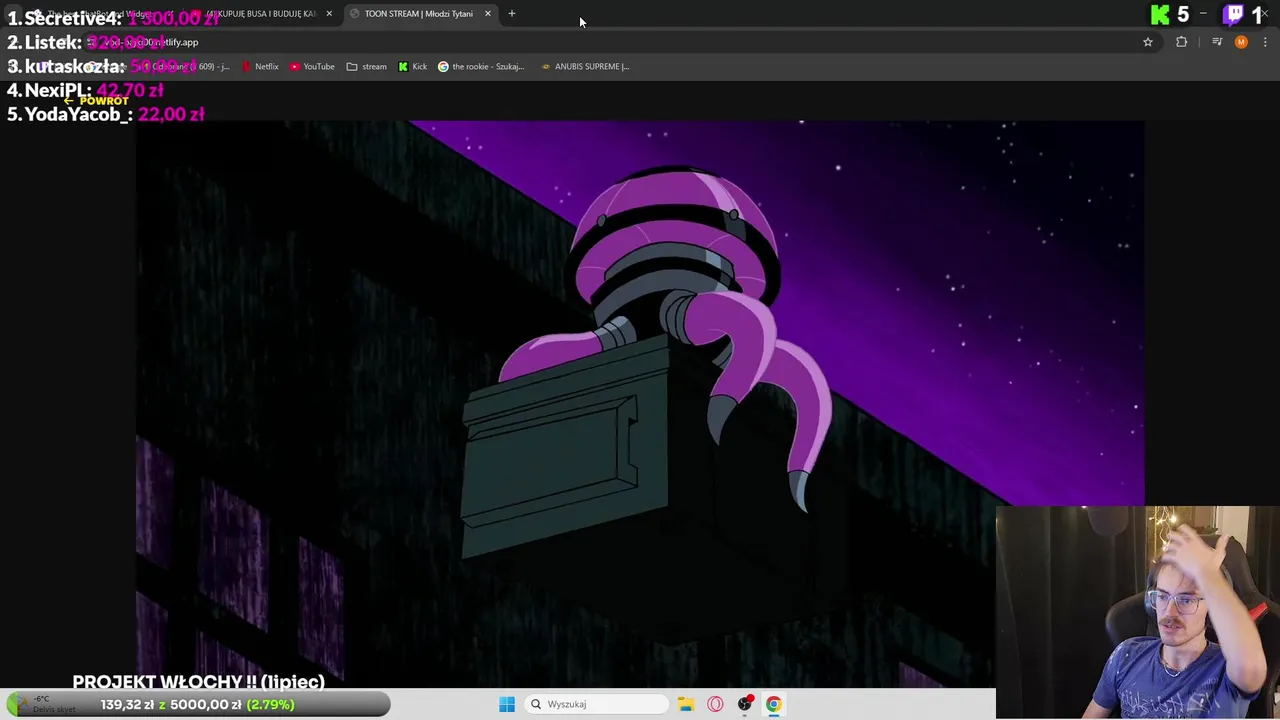Open the rookie Google search bookmark
This screenshot has width=1280, height=720.
[481, 66]
